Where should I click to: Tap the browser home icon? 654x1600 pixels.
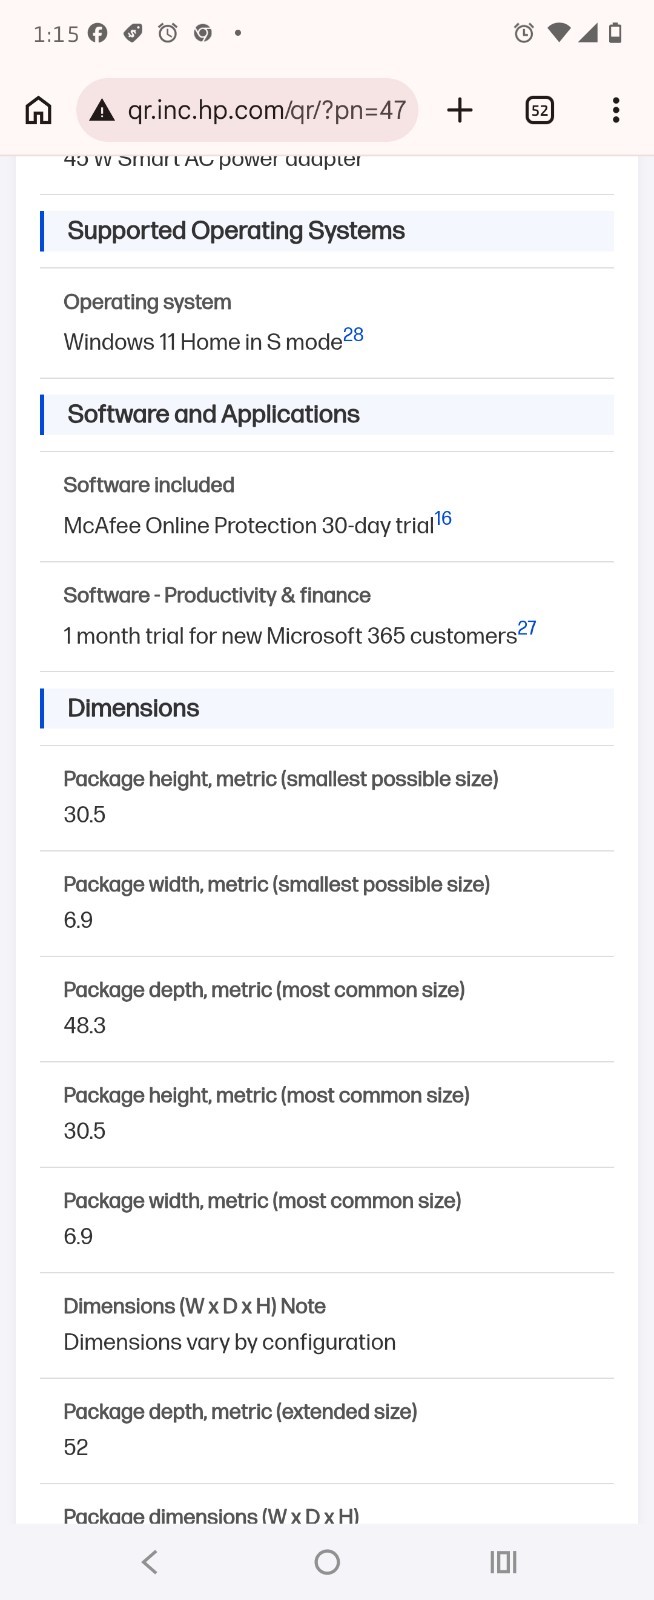(x=38, y=110)
